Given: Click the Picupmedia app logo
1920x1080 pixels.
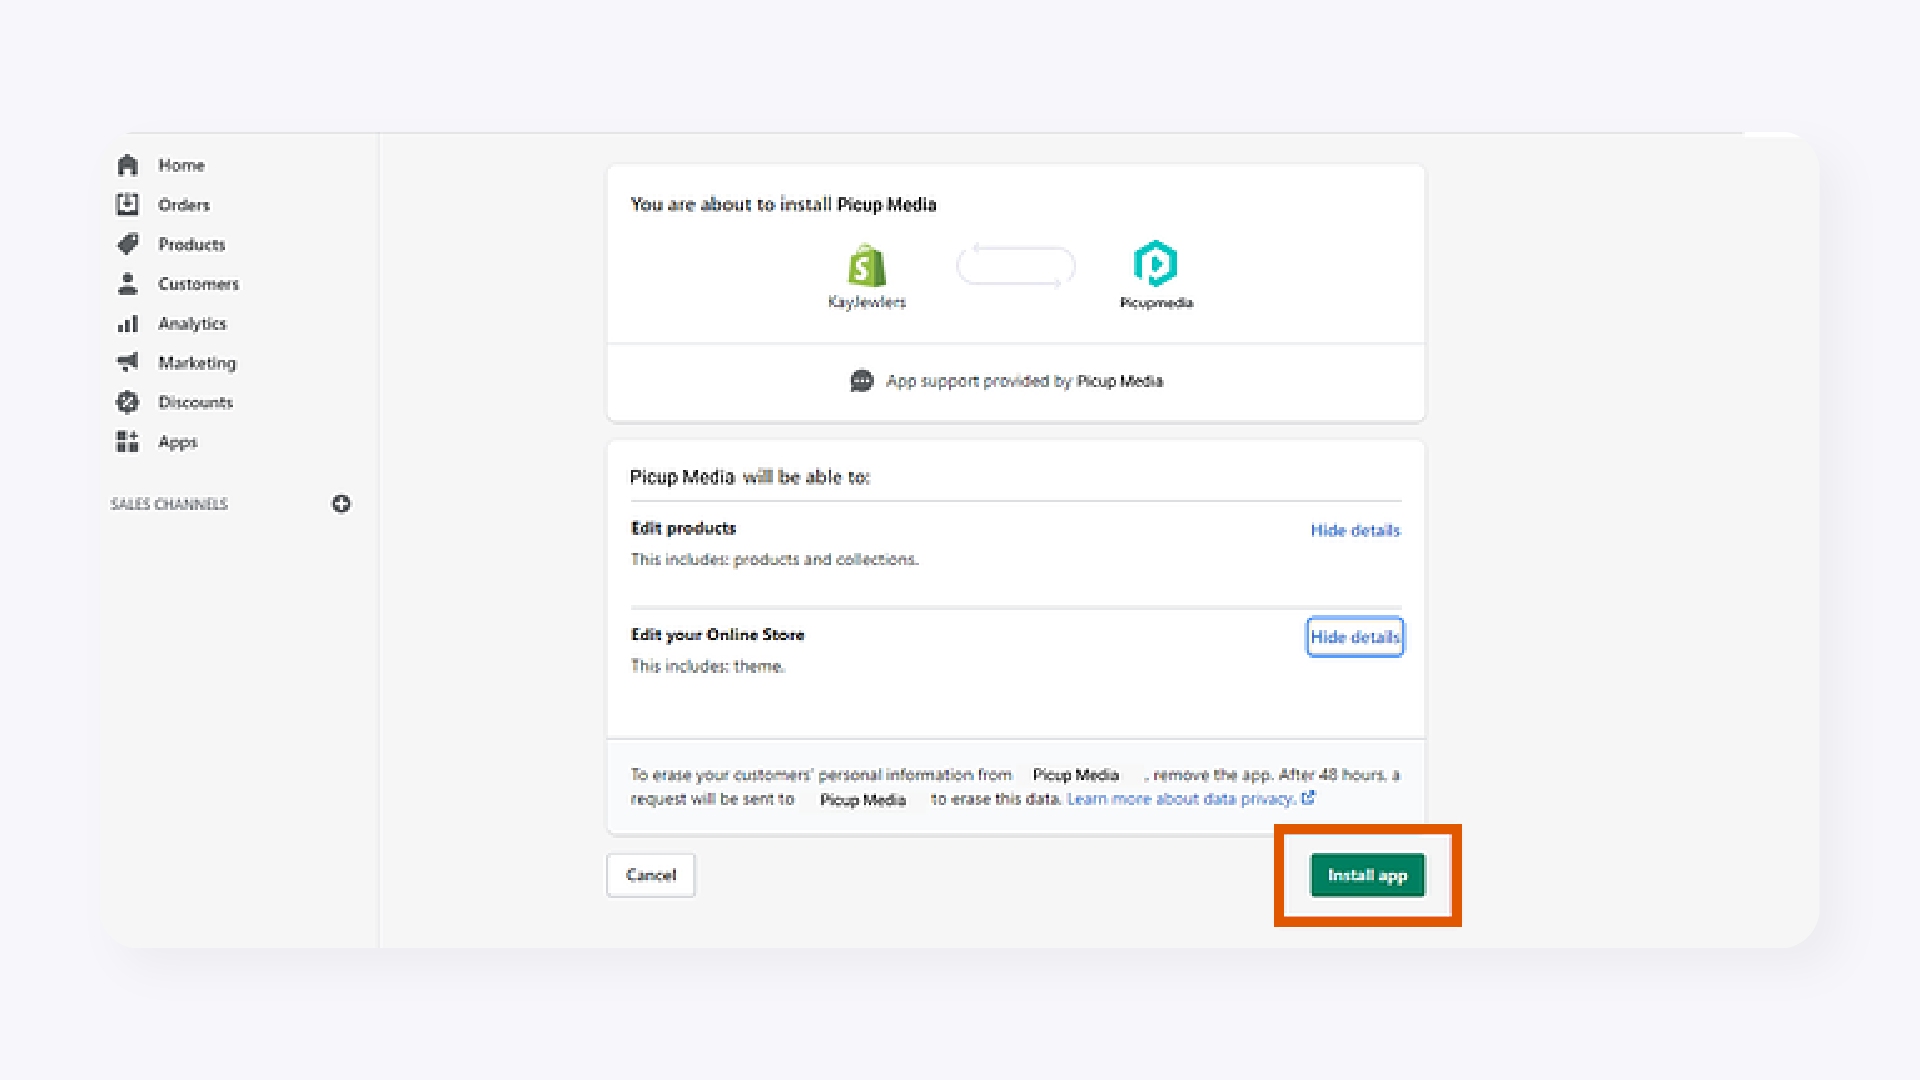Looking at the screenshot, I should pos(1155,264).
